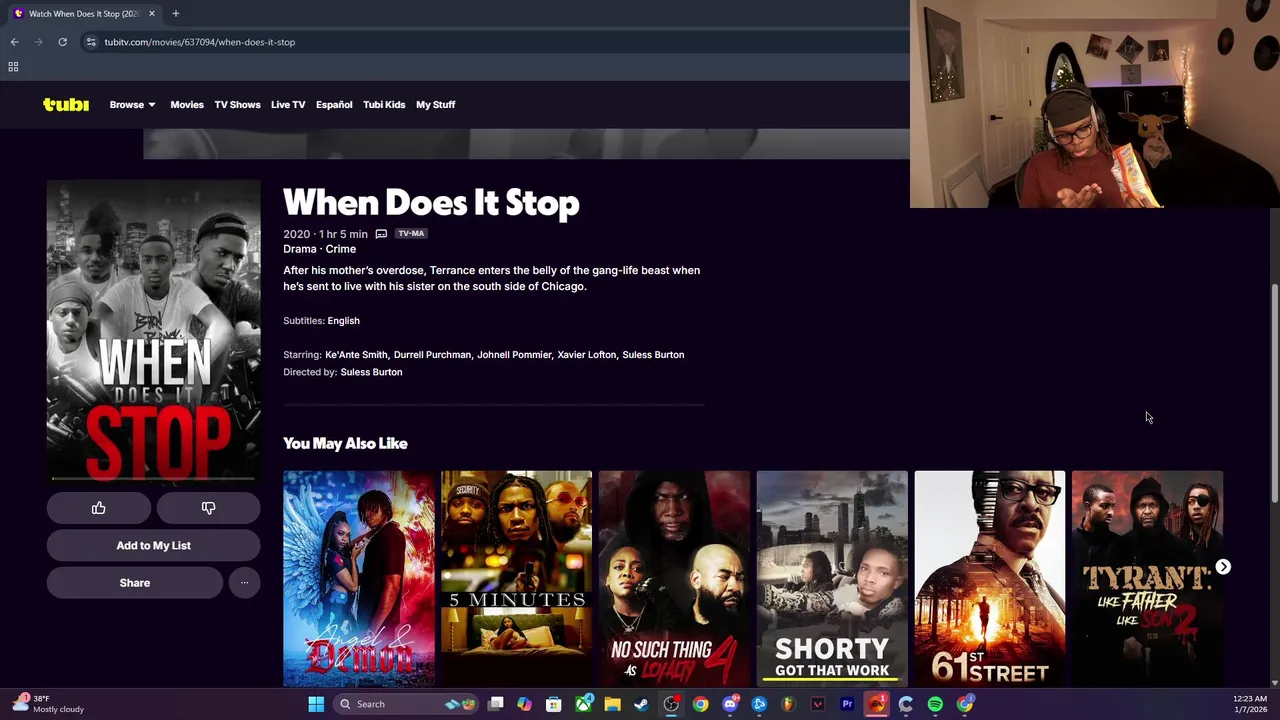View actor Ke'Ante Smith
1280x720 pixels.
pos(356,355)
